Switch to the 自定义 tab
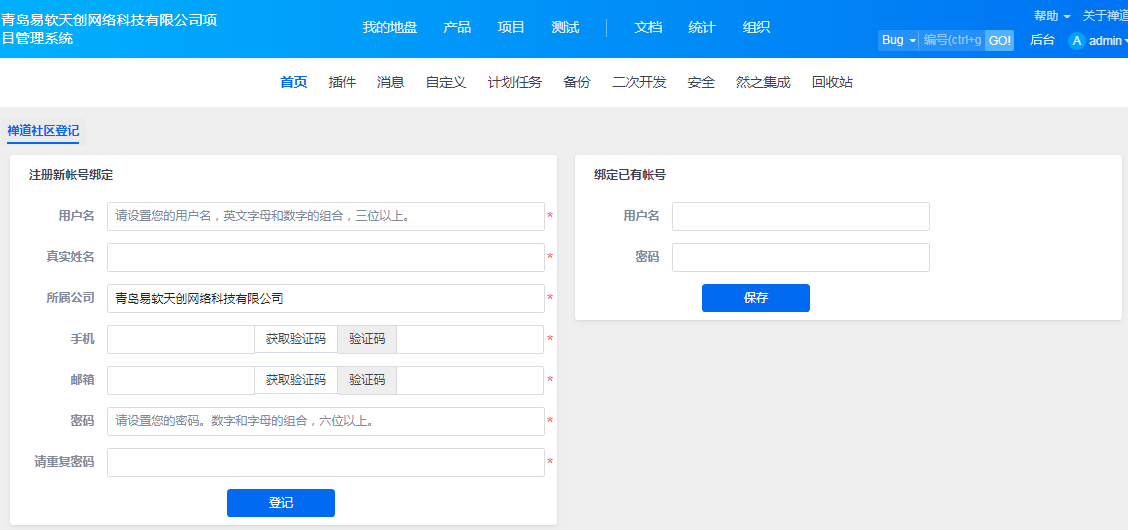 [x=446, y=82]
